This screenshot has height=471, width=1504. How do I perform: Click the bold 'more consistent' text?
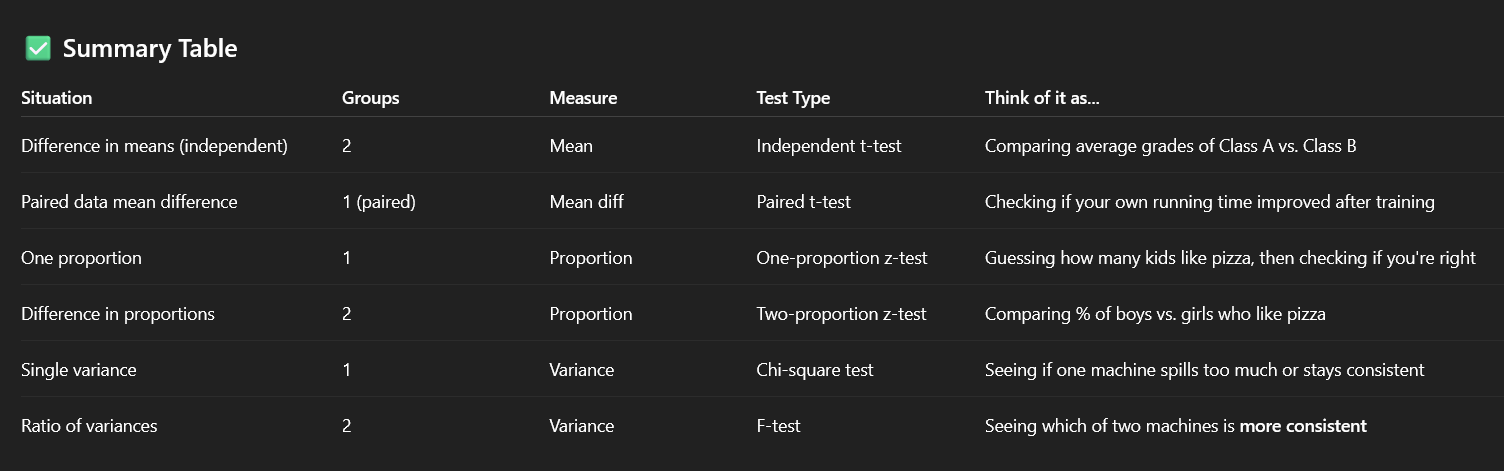pyautogui.click(x=1303, y=426)
